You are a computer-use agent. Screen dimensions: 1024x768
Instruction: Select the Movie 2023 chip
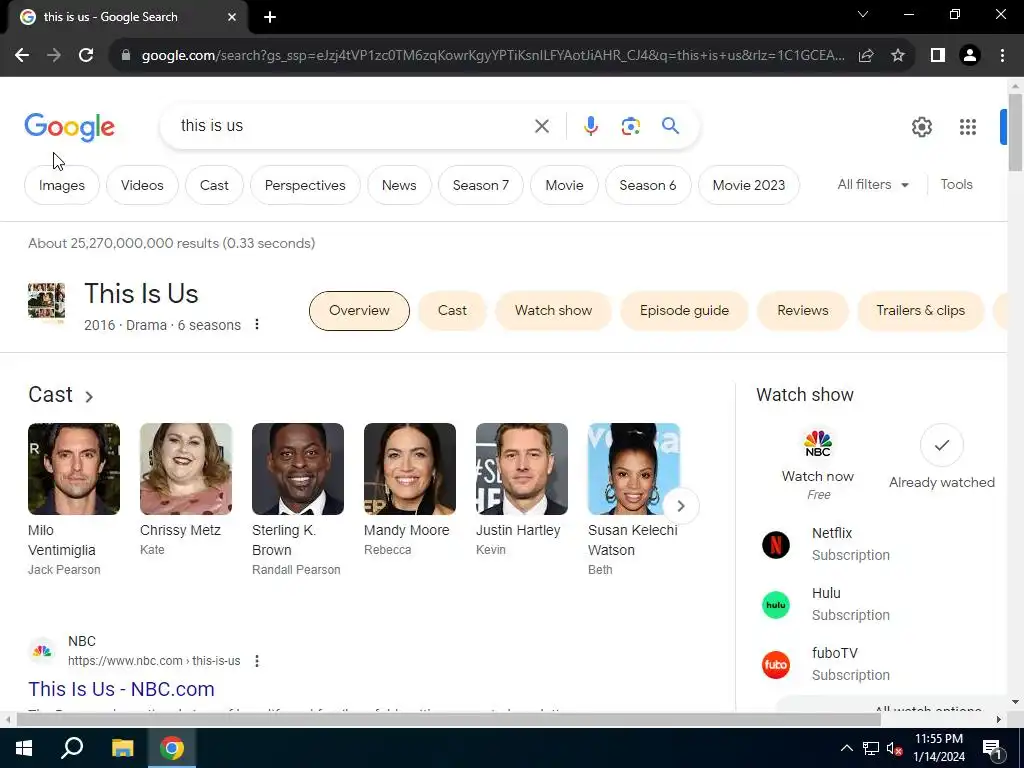pos(748,185)
